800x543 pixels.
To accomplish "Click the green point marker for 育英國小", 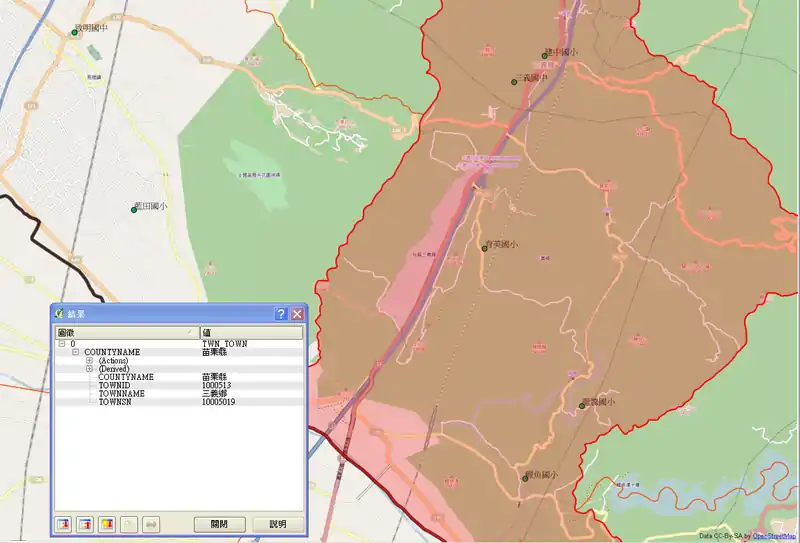I will point(484,249).
